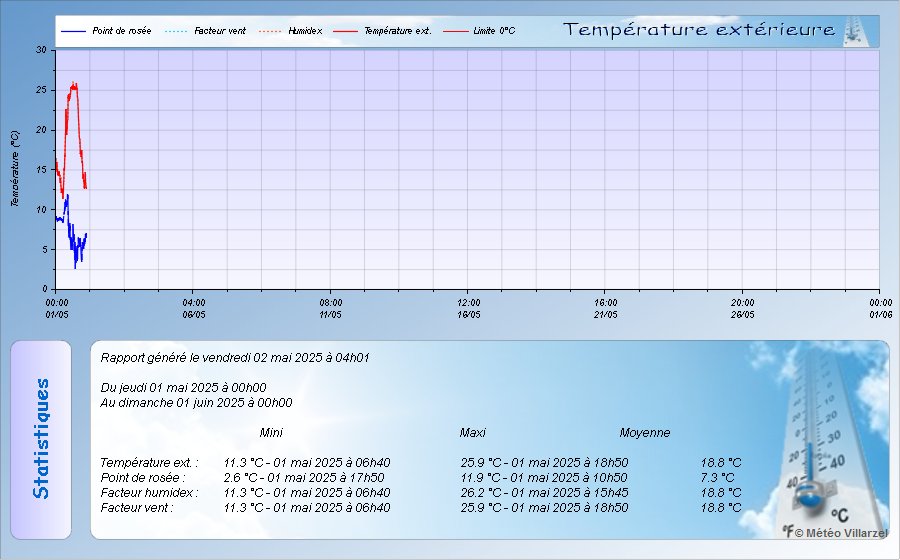
Task: Click Facteur vent maxi value 25.9 °C
Action: pos(545,507)
